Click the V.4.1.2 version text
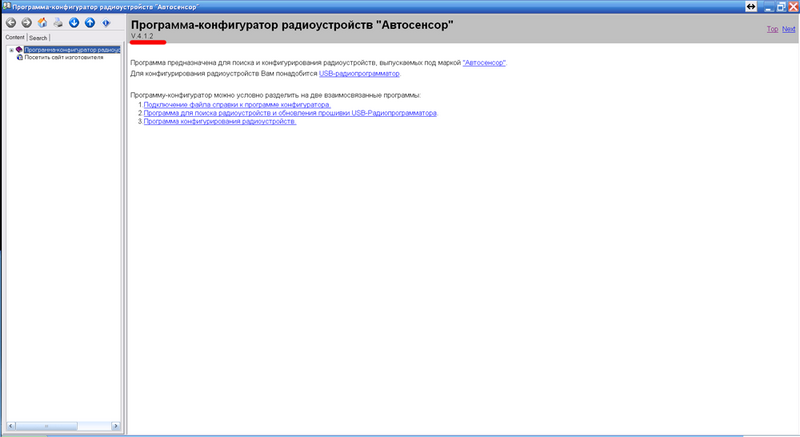Screen dimensions: 800x437 (142, 36)
